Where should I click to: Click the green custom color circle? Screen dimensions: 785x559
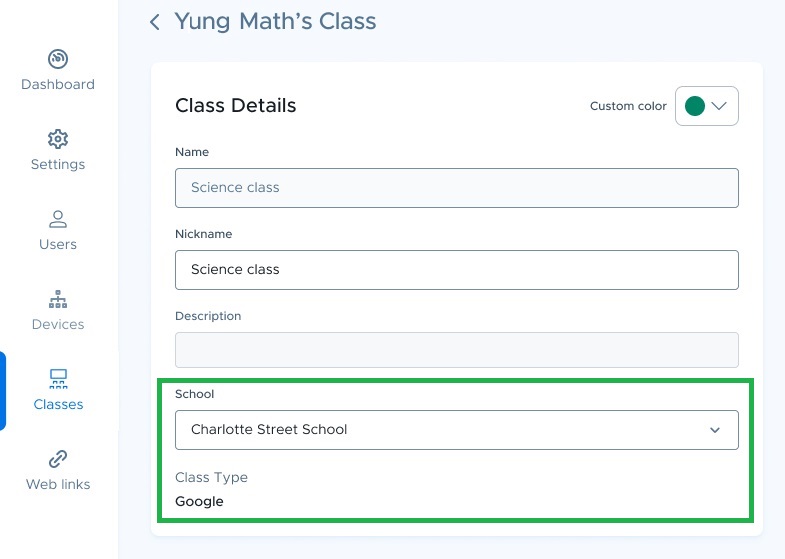(695, 106)
